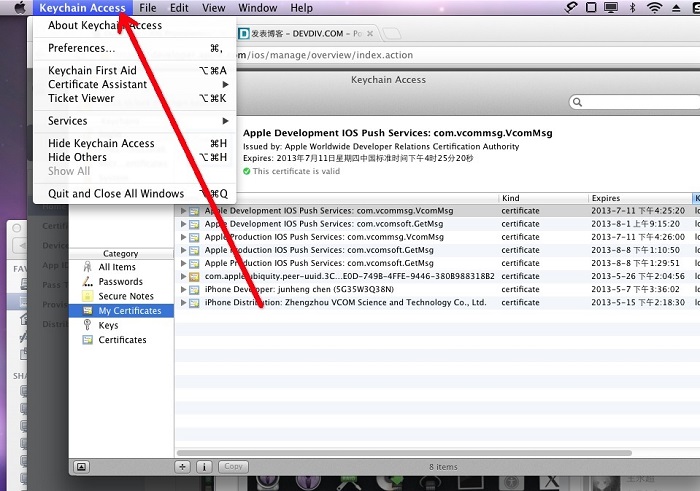Open the Help menu
This screenshot has width=700, height=491.
[301, 8]
